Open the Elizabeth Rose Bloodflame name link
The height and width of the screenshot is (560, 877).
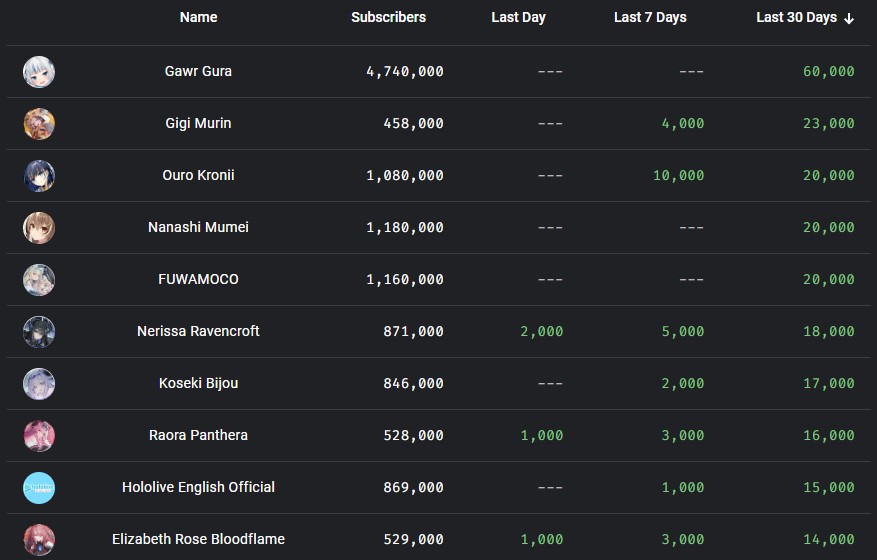tap(198, 539)
